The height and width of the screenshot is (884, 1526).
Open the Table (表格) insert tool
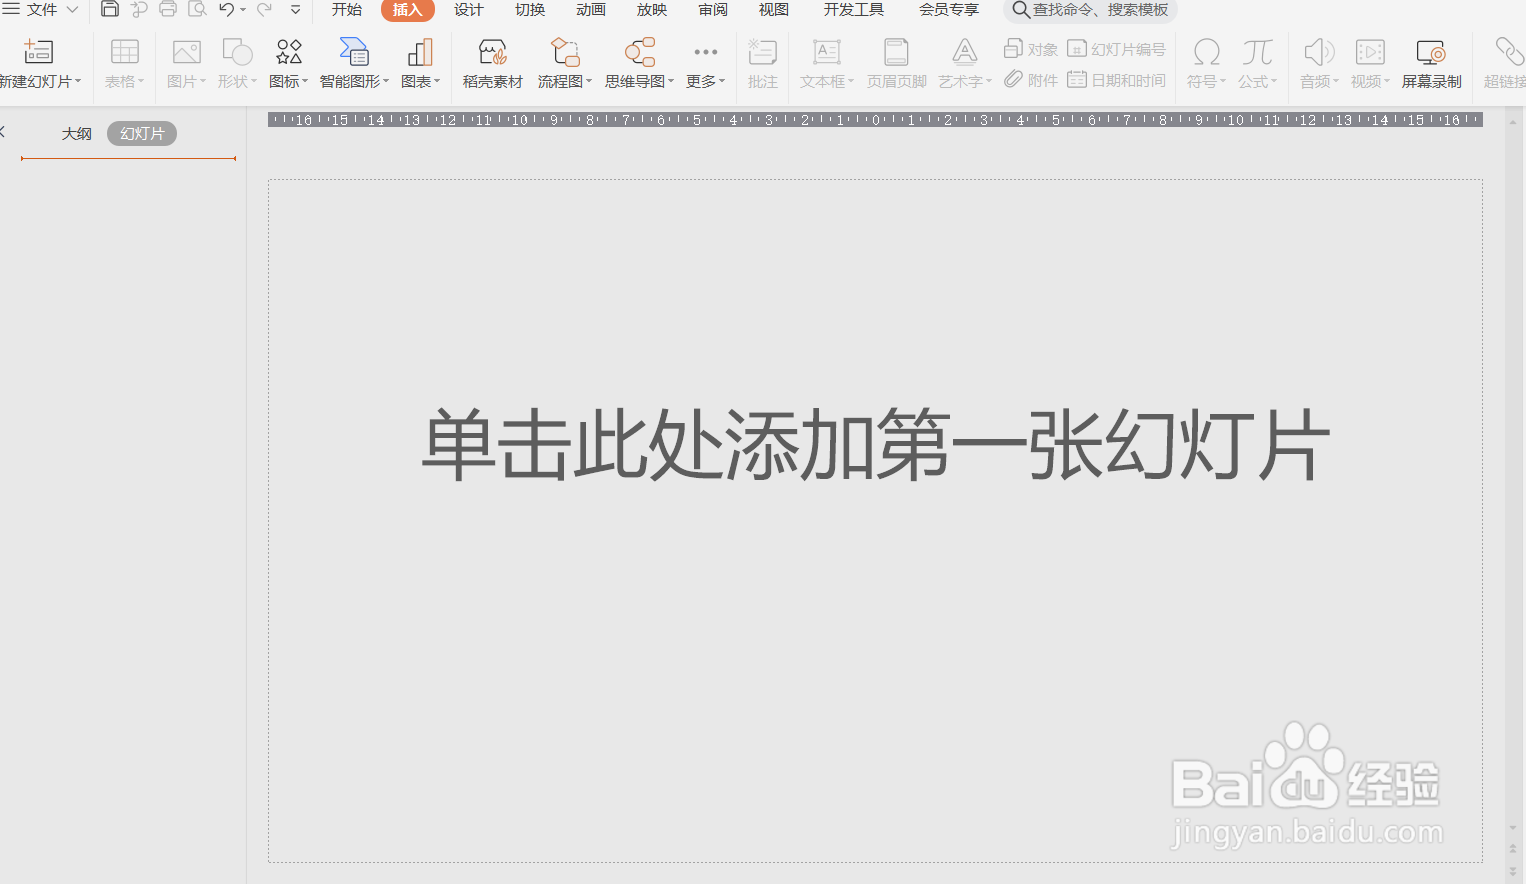coord(125,64)
